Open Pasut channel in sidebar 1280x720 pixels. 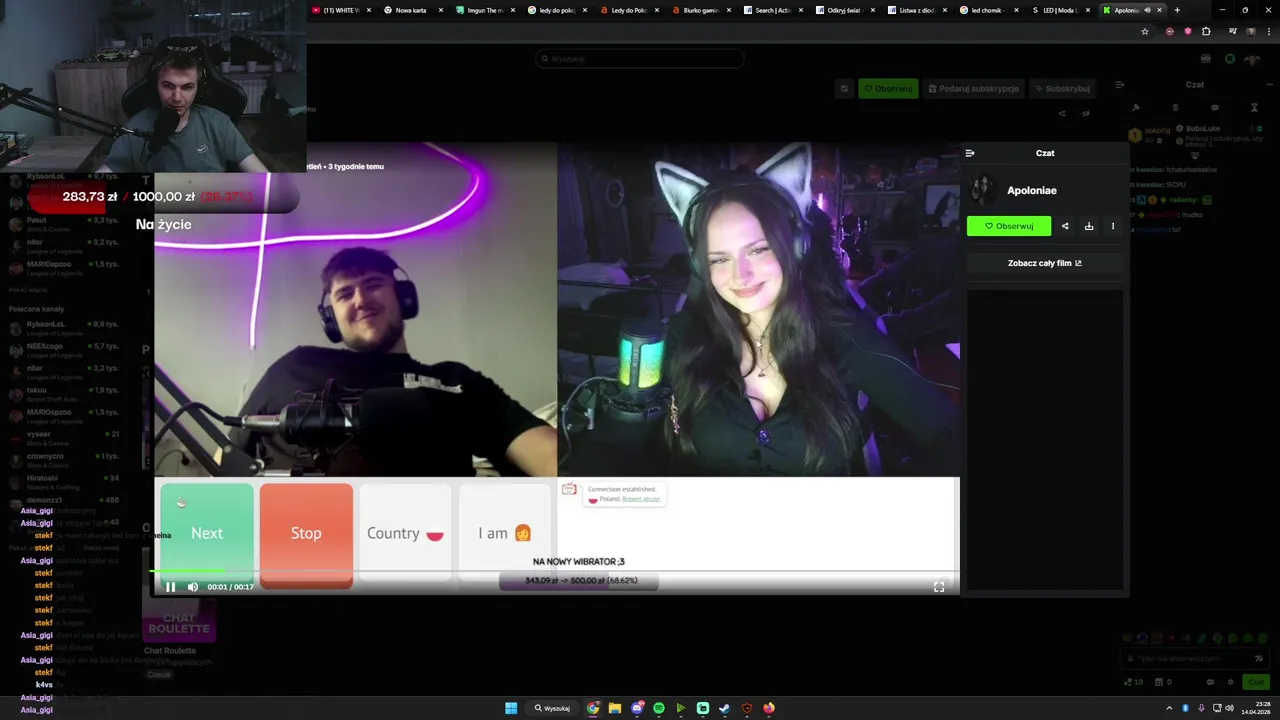63,224
